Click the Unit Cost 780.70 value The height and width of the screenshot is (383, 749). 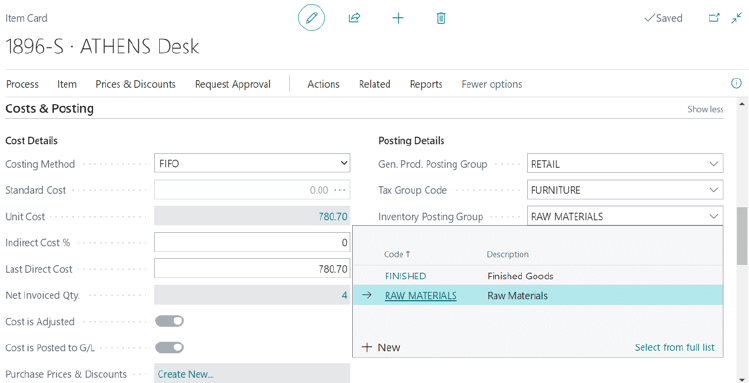coord(332,216)
